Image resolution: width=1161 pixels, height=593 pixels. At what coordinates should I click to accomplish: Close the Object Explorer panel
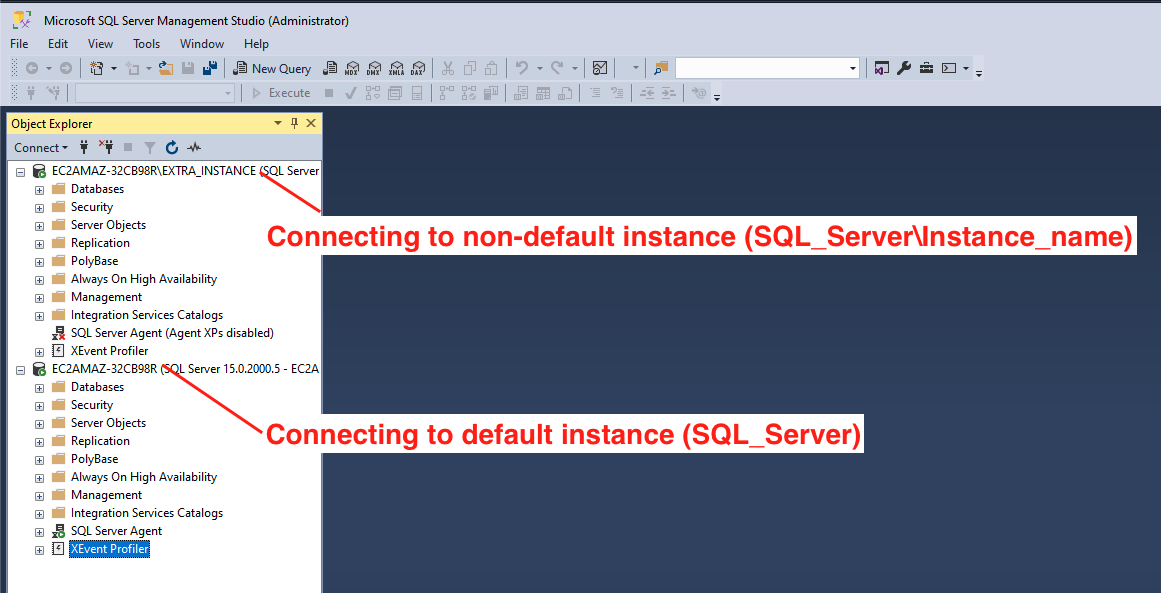310,123
